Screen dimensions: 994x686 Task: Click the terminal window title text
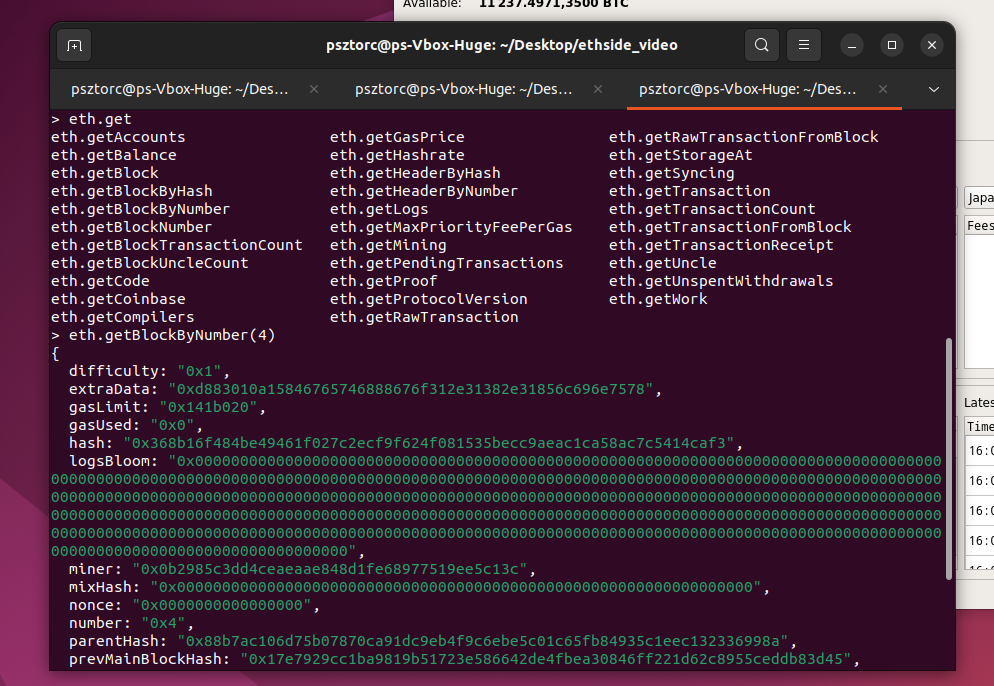click(502, 45)
